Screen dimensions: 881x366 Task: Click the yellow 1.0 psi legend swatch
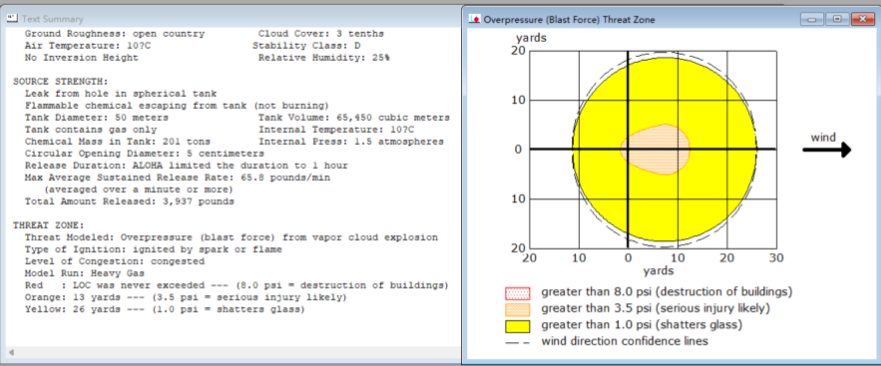pos(518,326)
